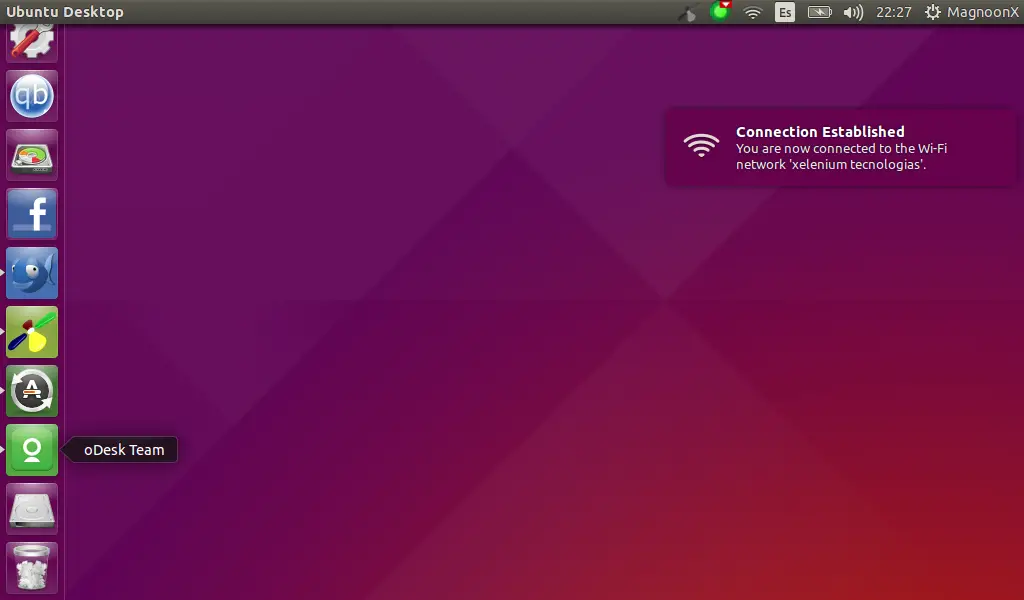
Task: Open the MagnoonX session gear menu
Action: 972,12
